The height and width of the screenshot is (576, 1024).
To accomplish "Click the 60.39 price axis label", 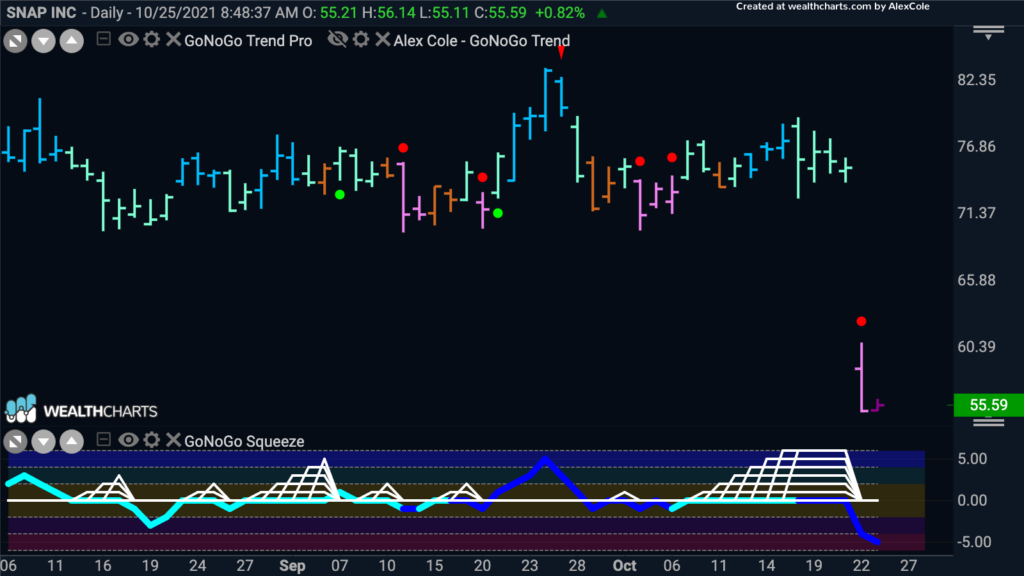I will coord(976,347).
